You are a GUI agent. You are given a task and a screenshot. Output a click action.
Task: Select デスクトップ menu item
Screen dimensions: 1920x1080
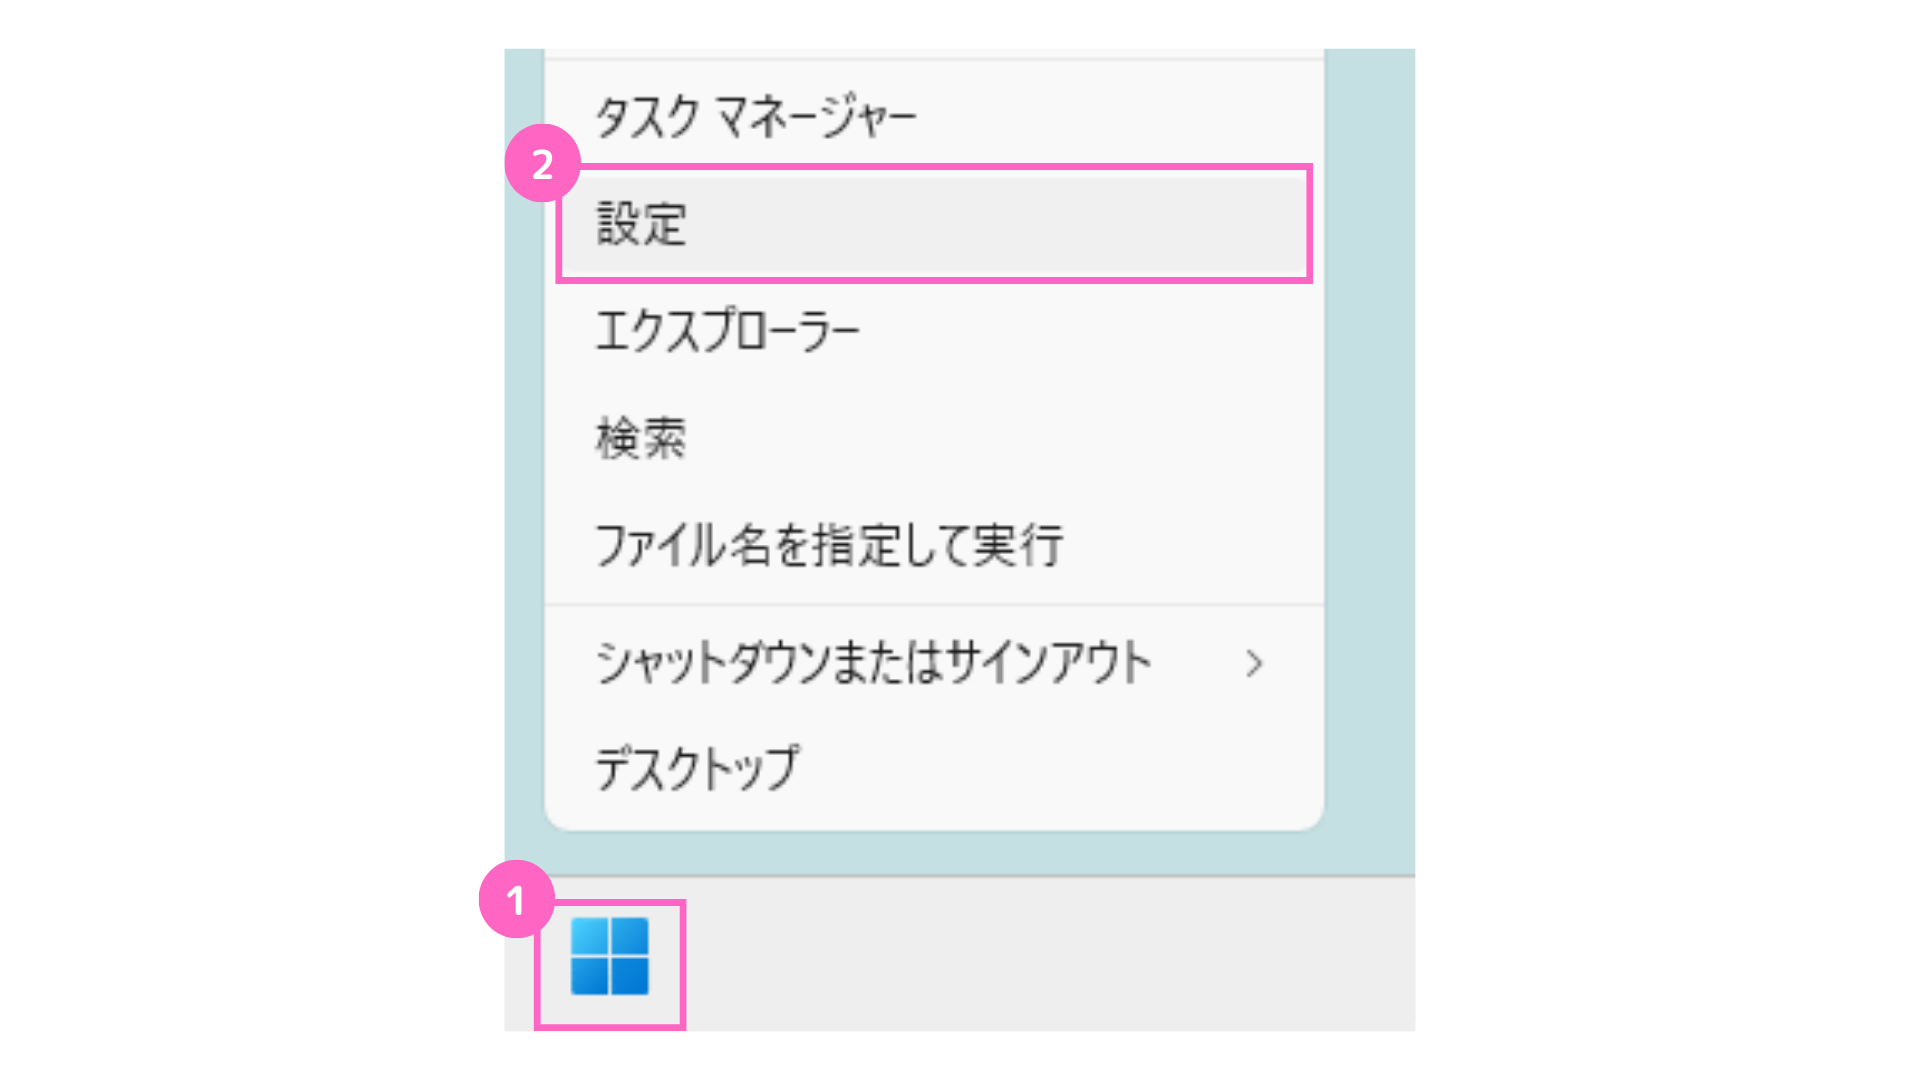tap(934, 769)
